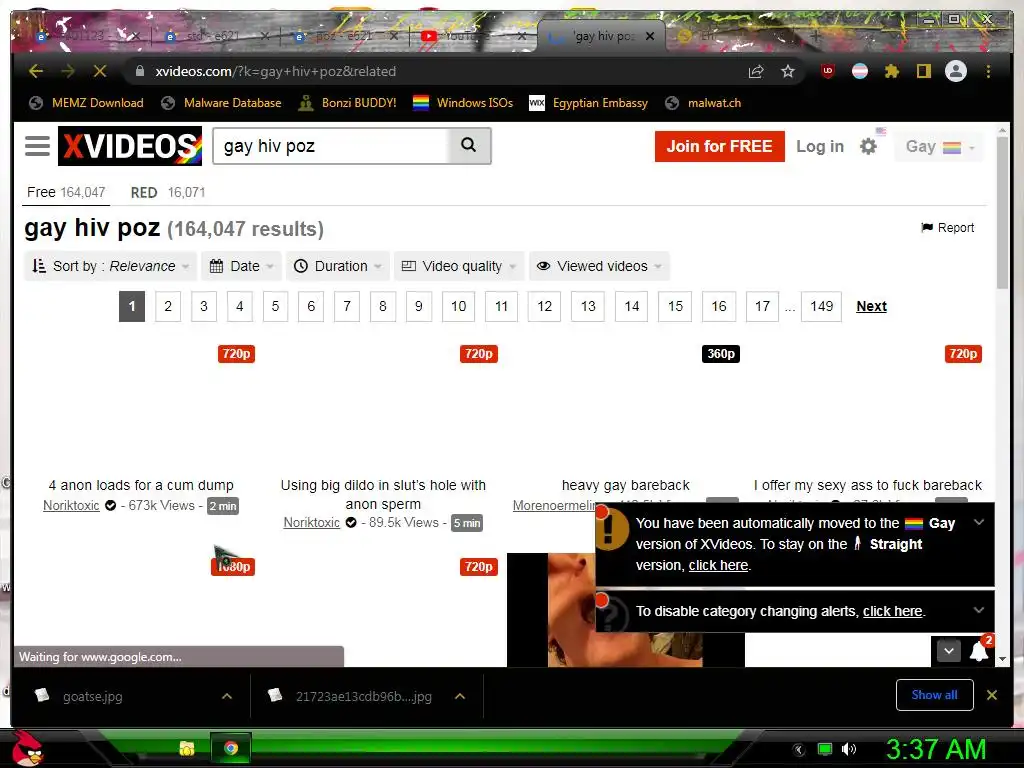
Task: Open the Video quality dropdown
Action: [x=458, y=266]
